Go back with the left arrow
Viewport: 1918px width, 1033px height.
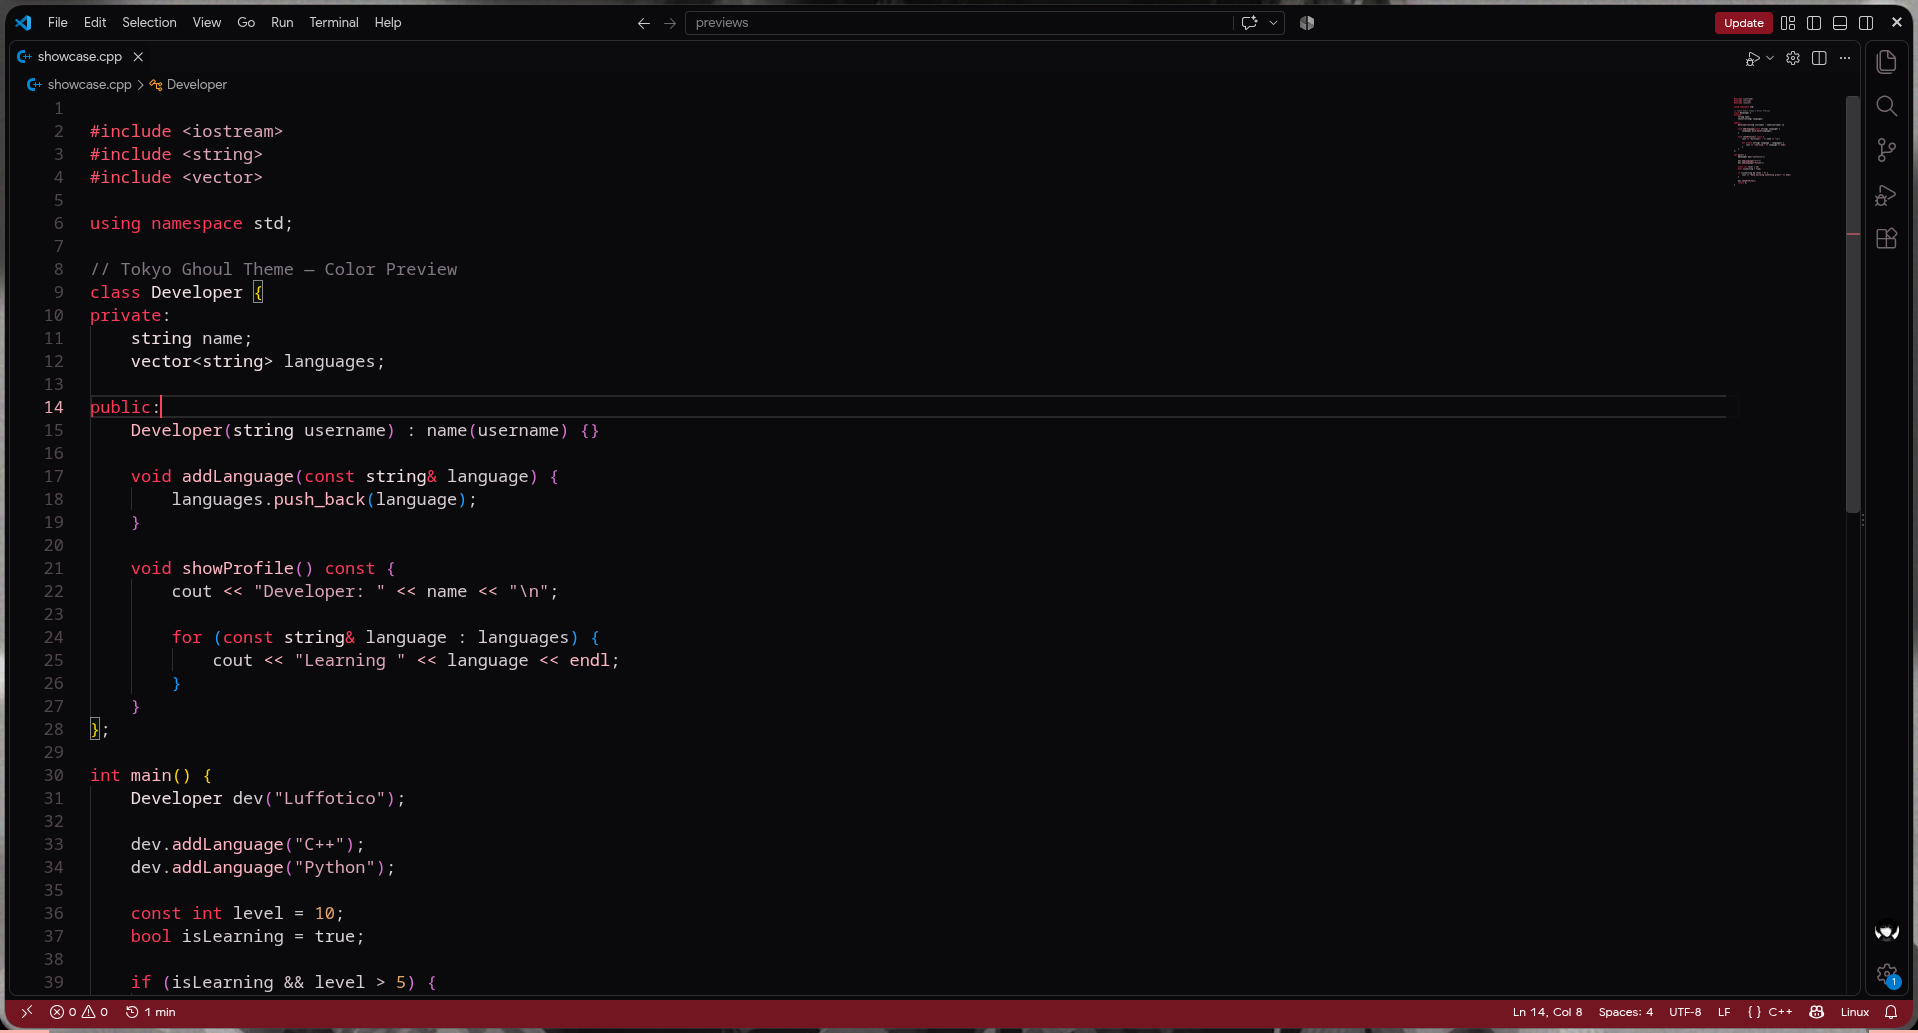tap(644, 23)
